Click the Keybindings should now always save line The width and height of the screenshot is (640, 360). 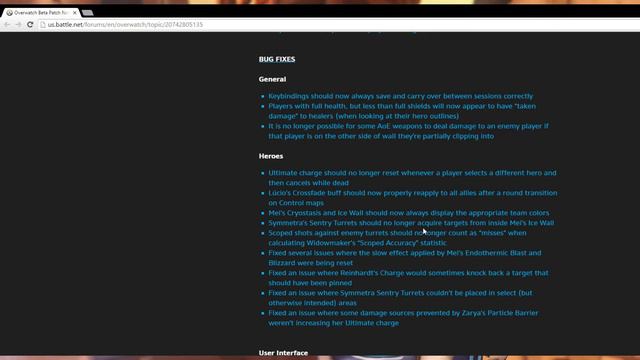point(400,96)
